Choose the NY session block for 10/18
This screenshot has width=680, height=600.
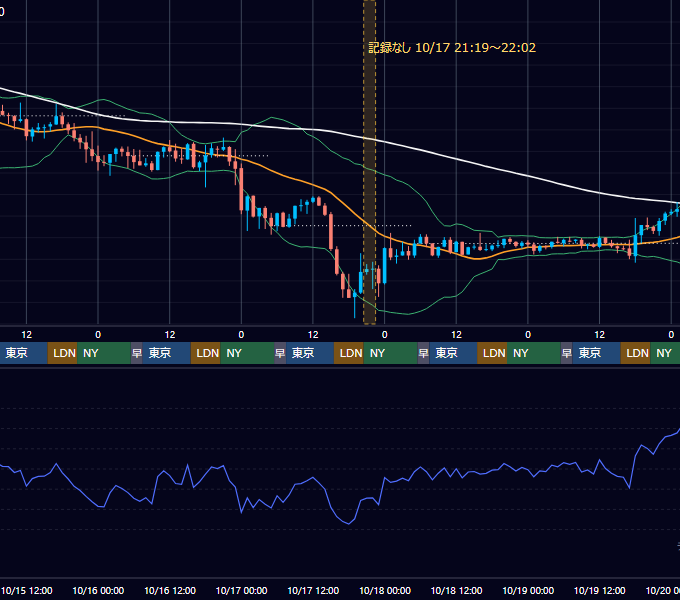point(534,353)
